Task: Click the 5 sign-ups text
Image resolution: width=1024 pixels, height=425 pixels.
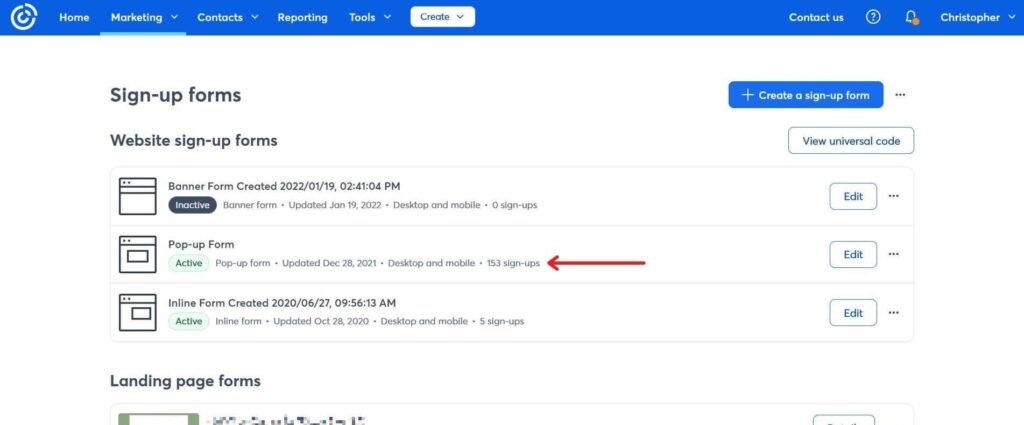Action: 501,321
